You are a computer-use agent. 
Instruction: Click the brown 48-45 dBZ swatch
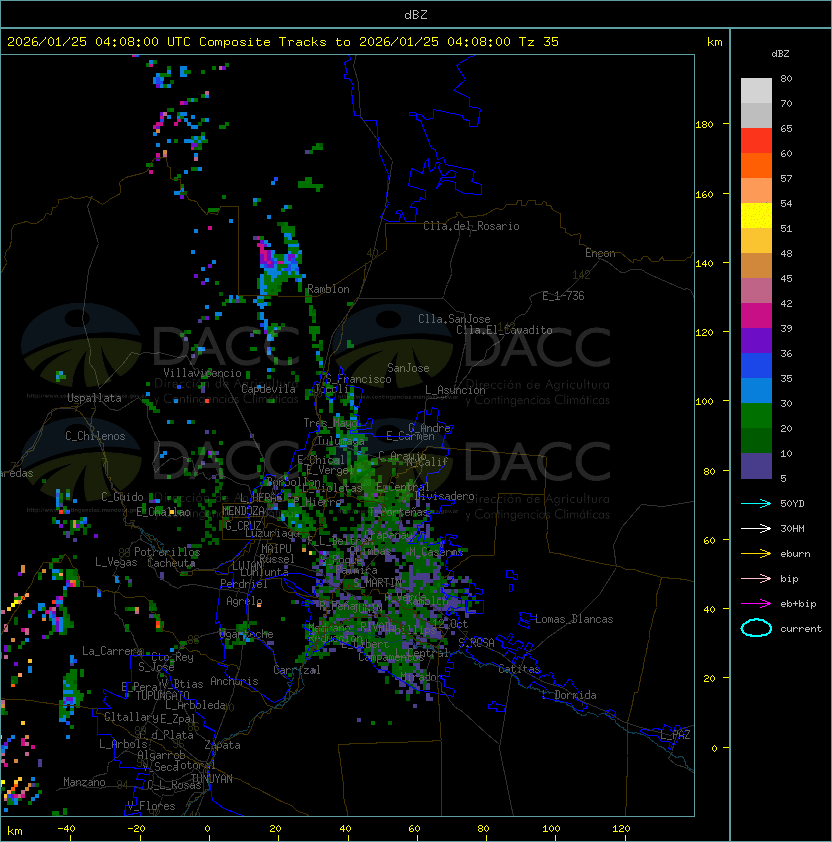[756, 266]
